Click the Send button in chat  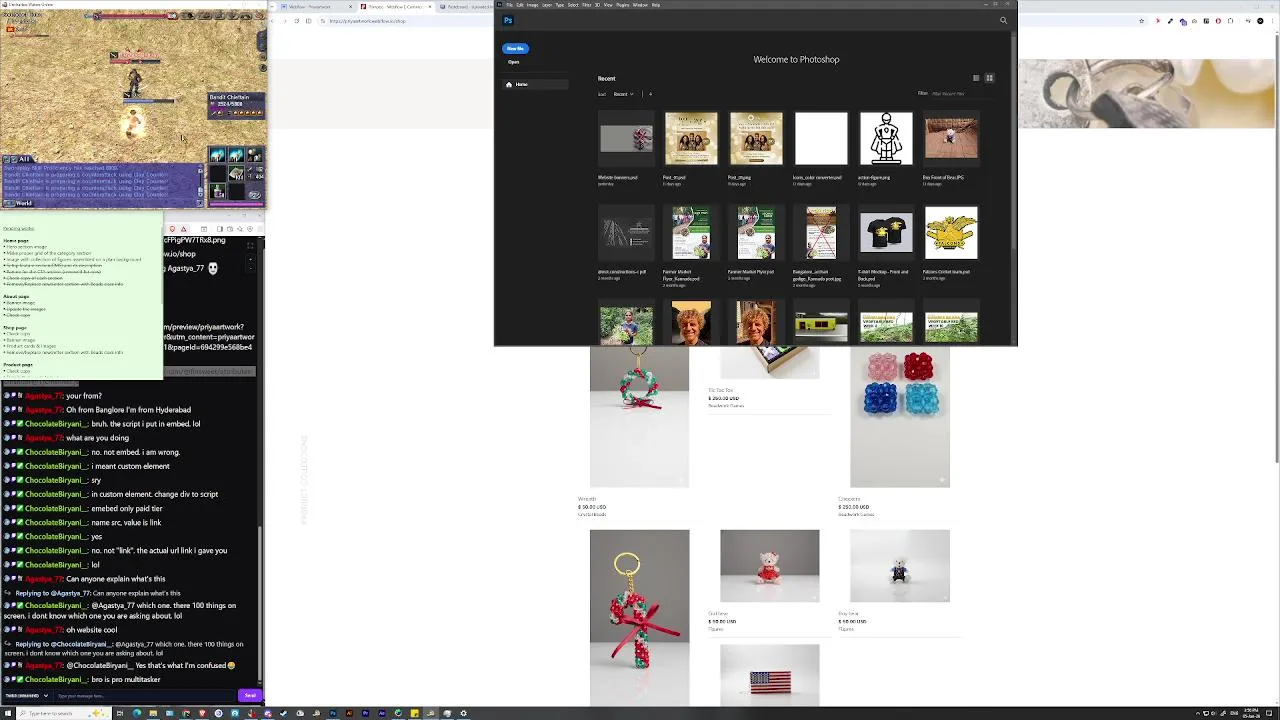(250, 695)
